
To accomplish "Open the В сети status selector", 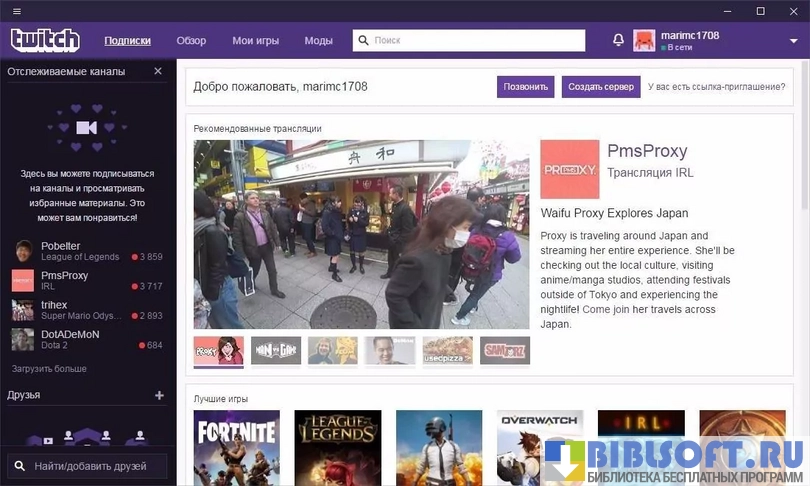I will tap(680, 47).
